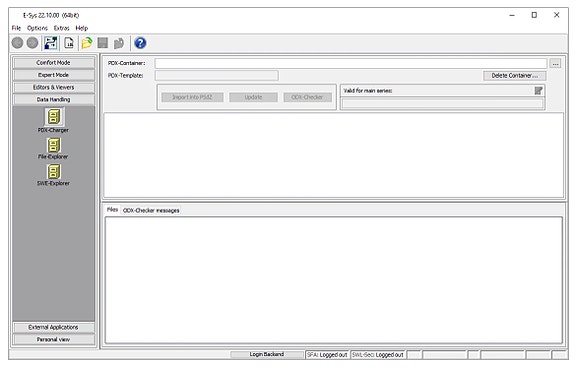The height and width of the screenshot is (368, 575).
Task: Collapse the Data Handling section
Action: point(54,100)
